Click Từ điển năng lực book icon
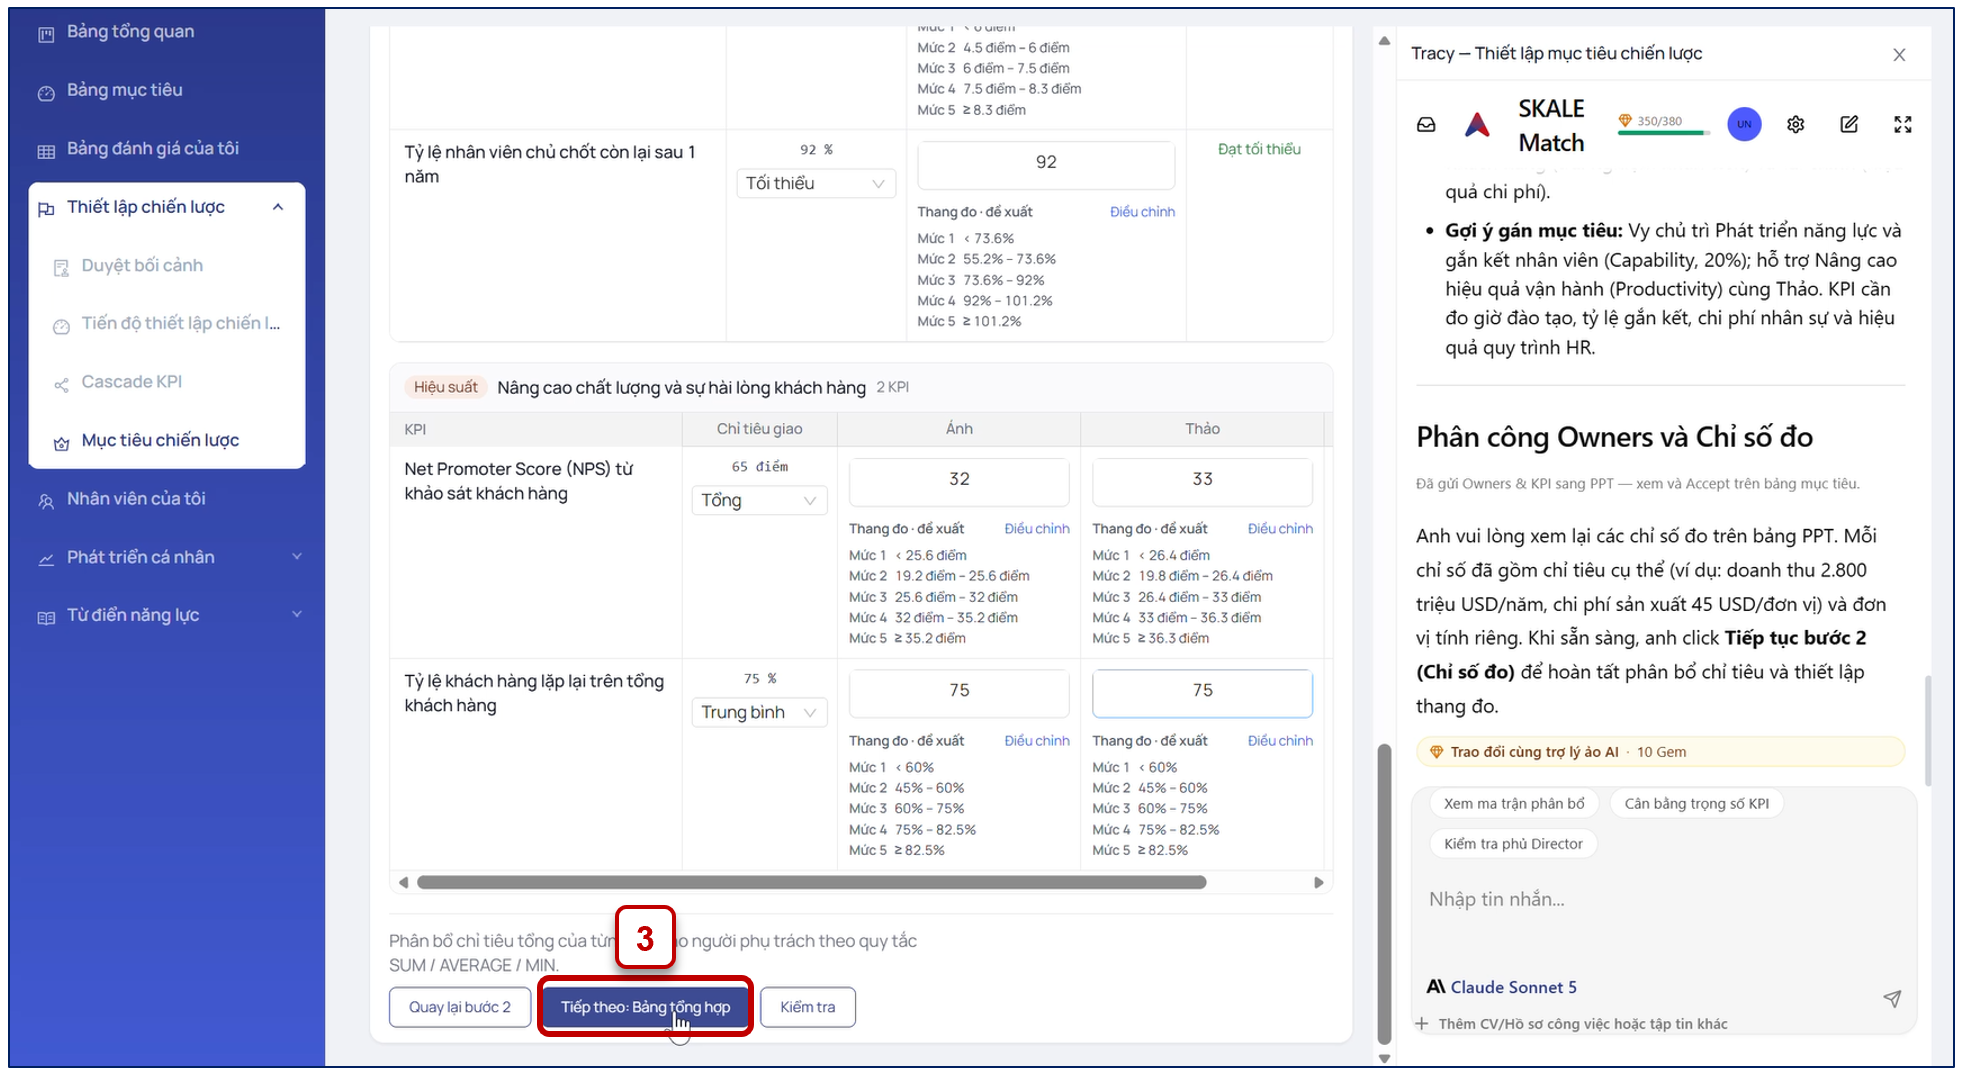The height and width of the screenshot is (1069, 1963). (46, 618)
